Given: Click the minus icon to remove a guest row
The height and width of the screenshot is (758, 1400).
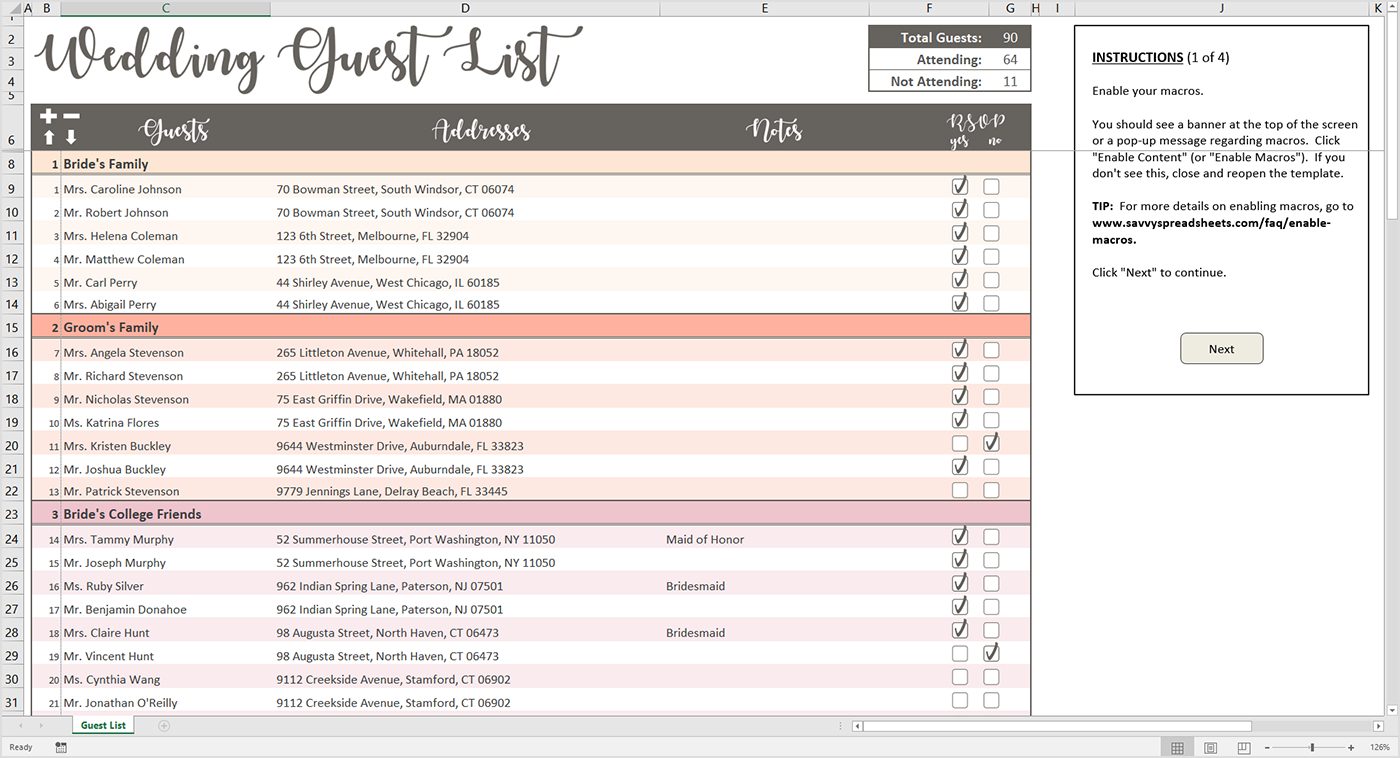Looking at the screenshot, I should pyautogui.click(x=71, y=117).
